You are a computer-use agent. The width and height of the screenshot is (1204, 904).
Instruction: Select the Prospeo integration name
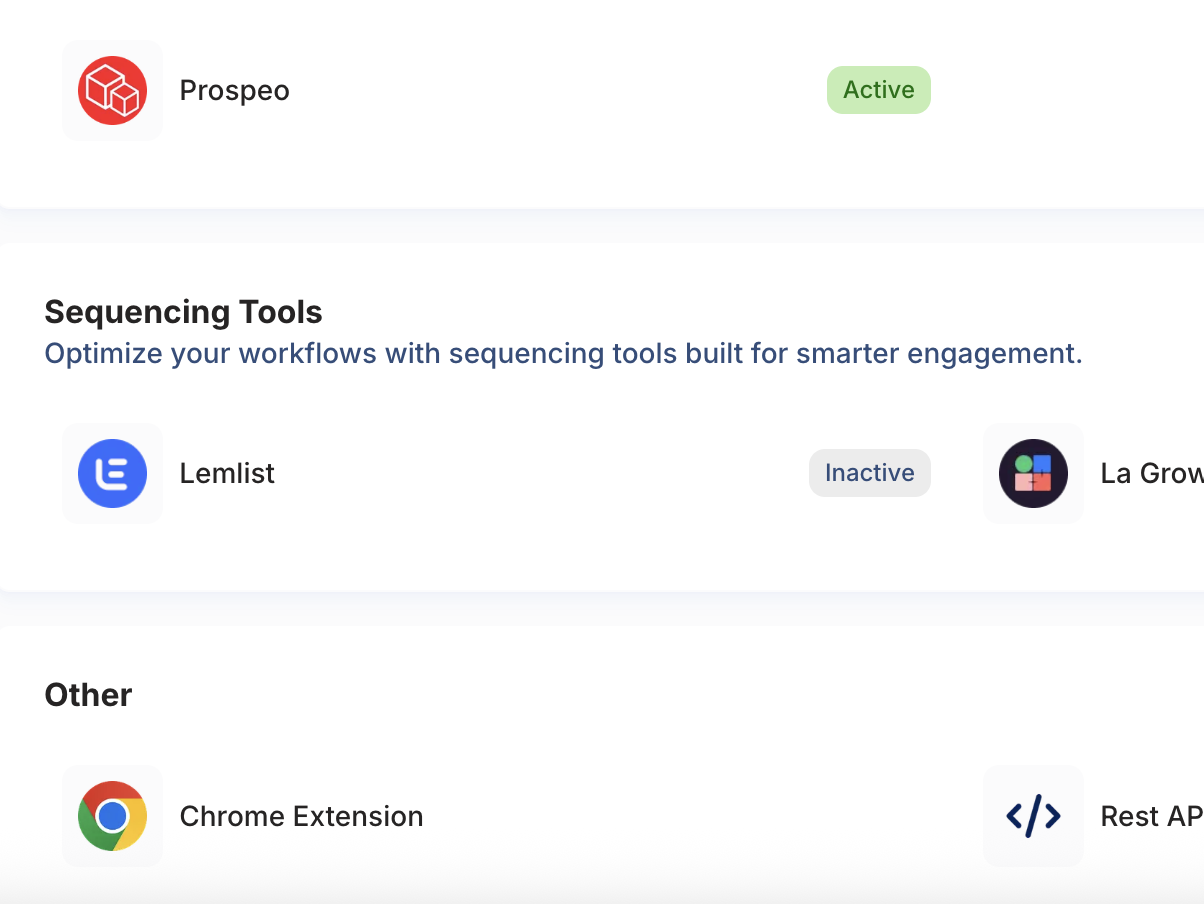coord(234,91)
